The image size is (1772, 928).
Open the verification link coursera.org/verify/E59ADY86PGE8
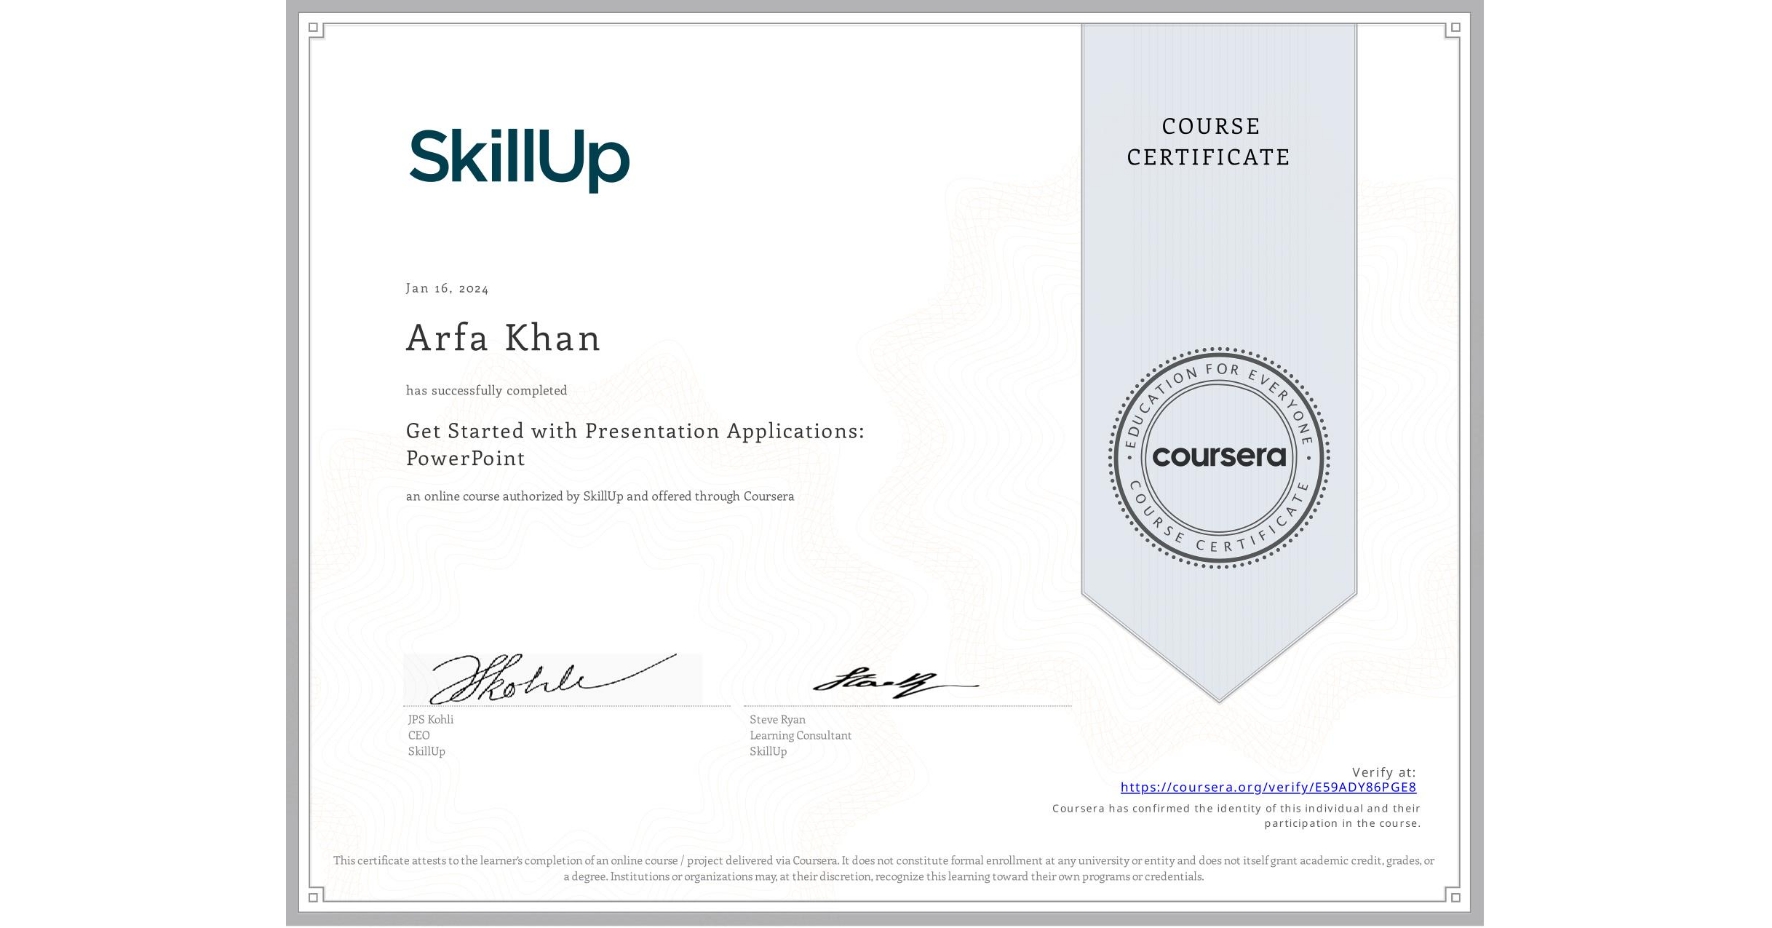tap(1270, 788)
